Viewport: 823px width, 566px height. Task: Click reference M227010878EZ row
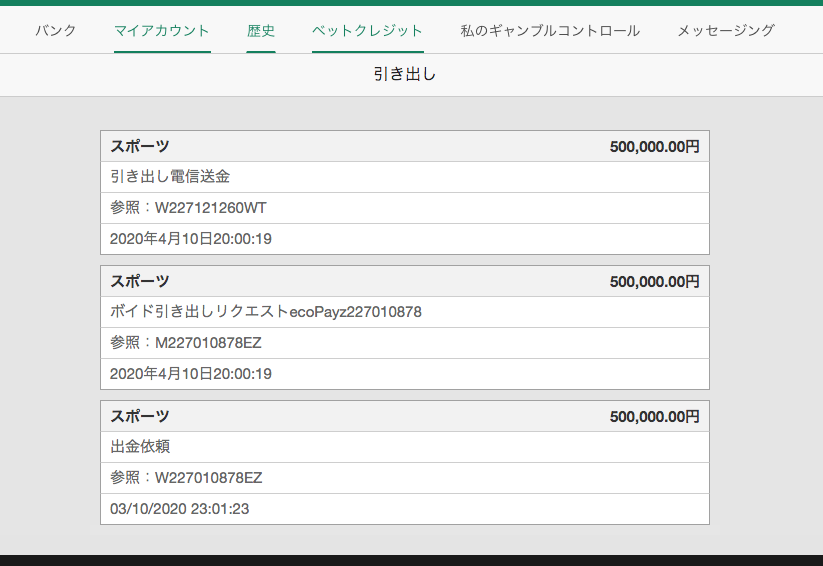tap(405, 343)
